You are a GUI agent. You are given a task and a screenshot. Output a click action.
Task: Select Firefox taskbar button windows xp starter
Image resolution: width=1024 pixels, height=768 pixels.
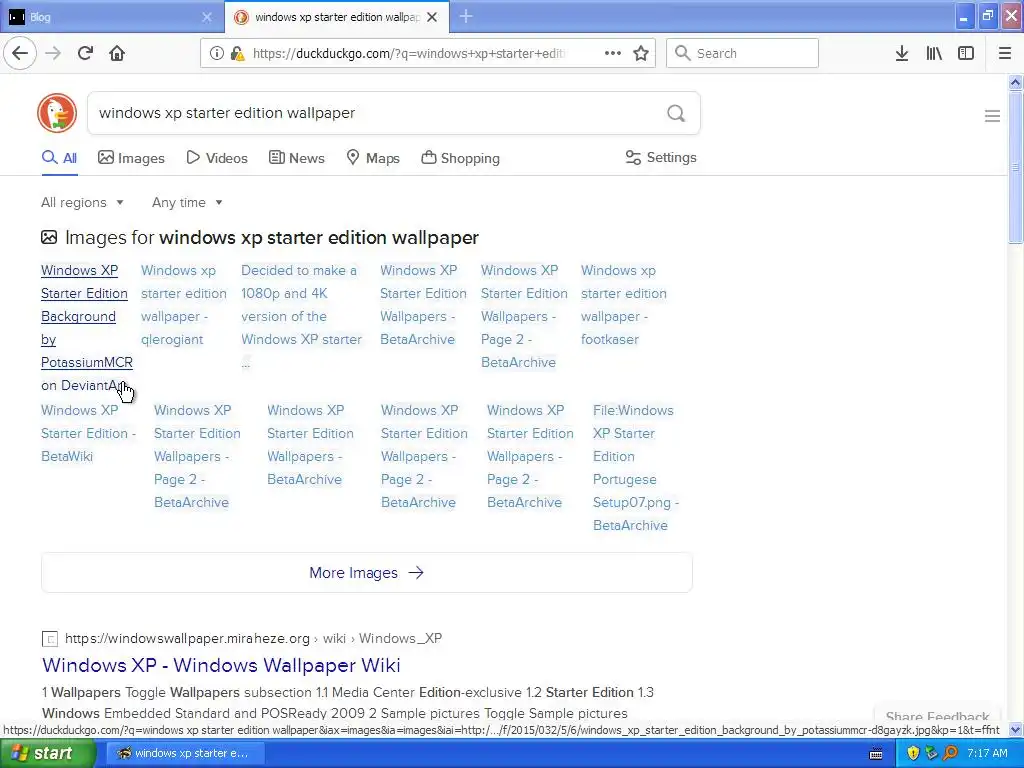pos(185,753)
